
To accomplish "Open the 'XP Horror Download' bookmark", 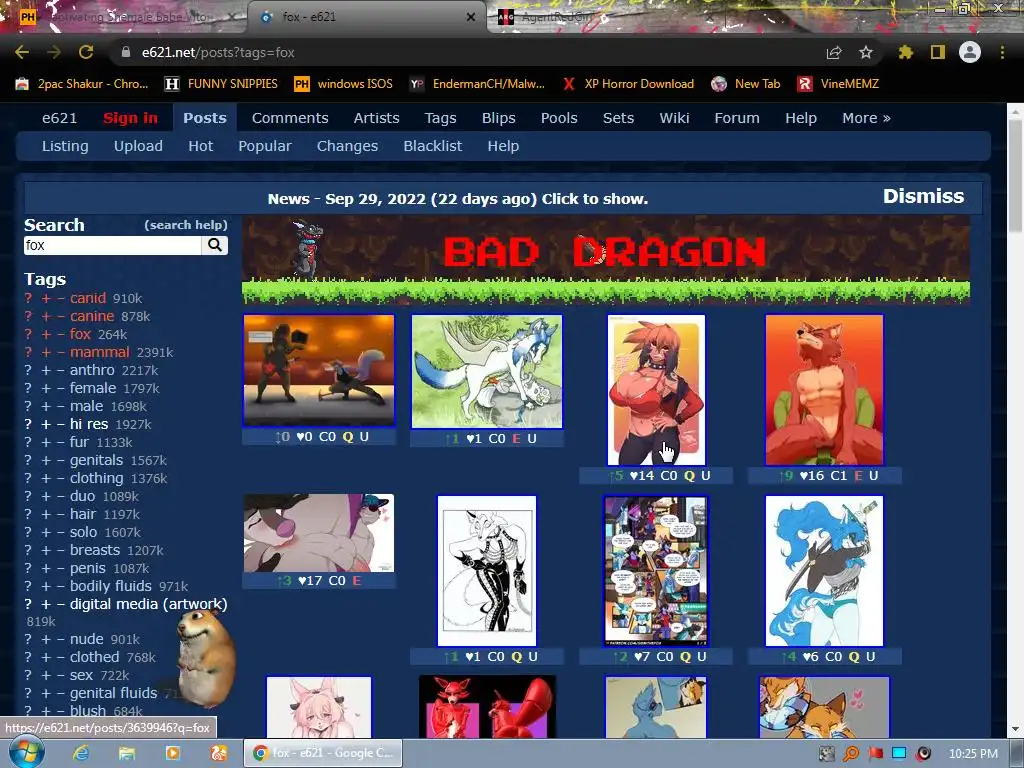I will point(628,84).
